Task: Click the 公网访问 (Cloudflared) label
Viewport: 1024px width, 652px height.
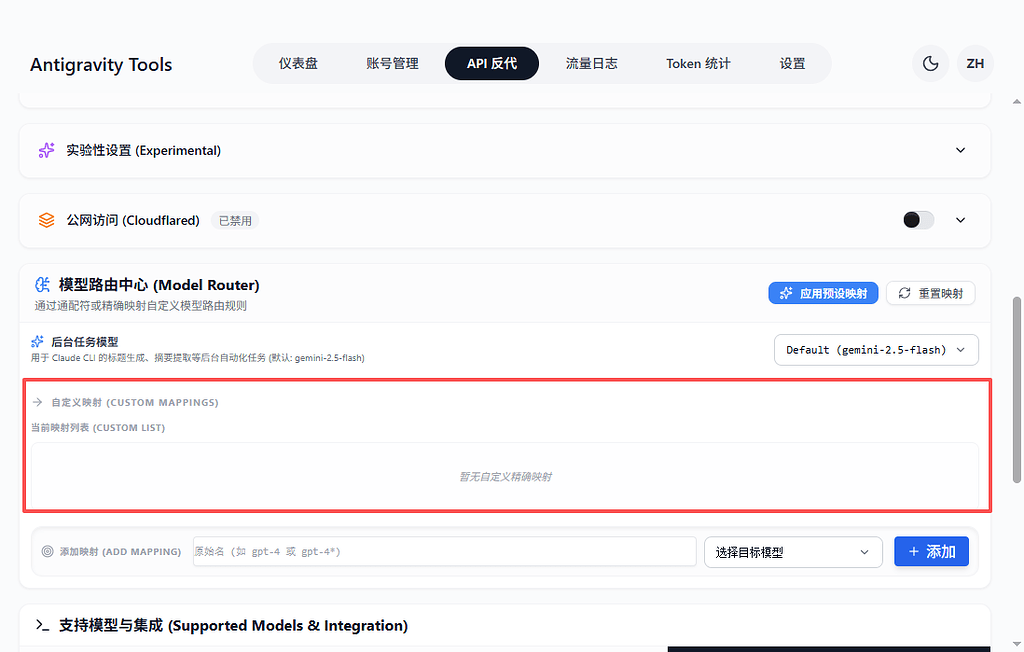Action: pos(133,220)
